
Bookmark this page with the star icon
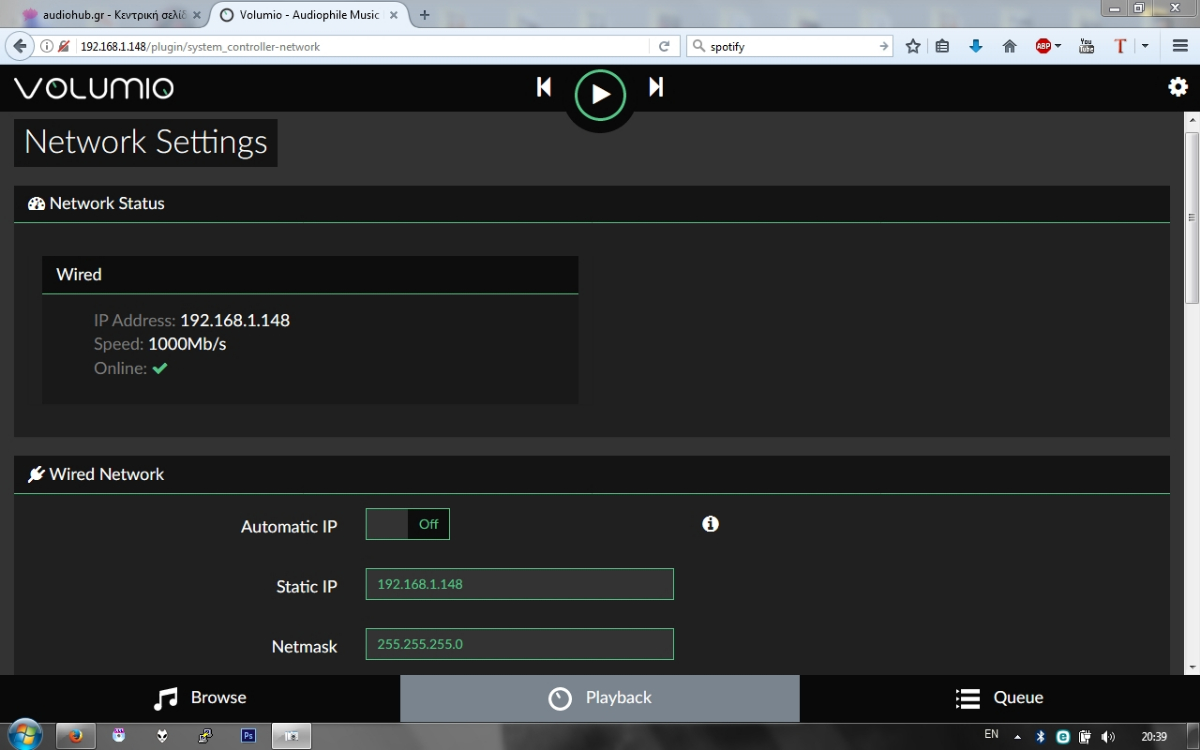(x=912, y=46)
